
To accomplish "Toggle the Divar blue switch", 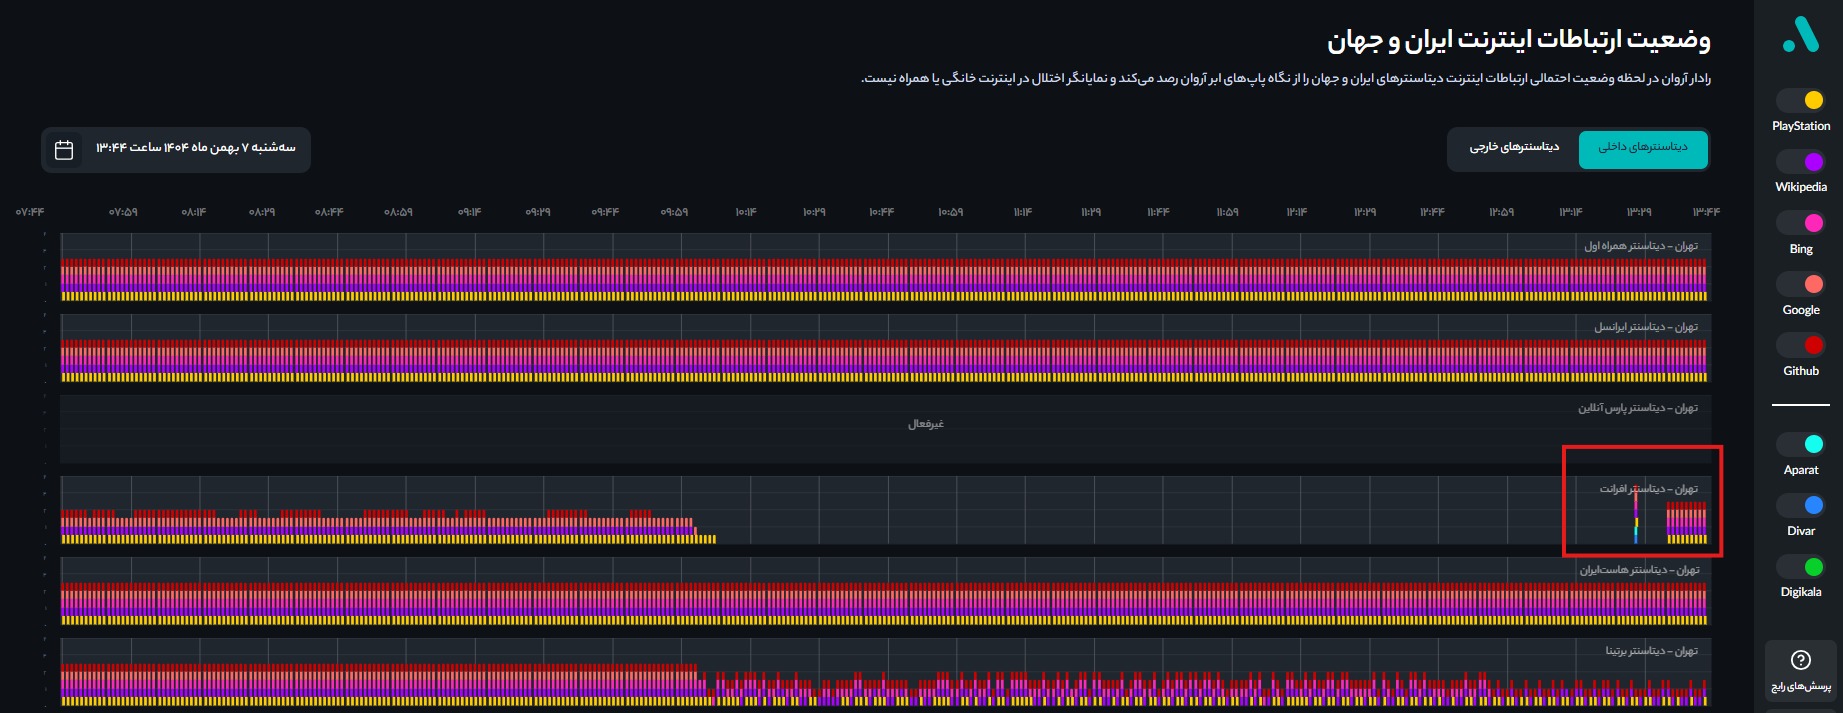I will (1801, 505).
